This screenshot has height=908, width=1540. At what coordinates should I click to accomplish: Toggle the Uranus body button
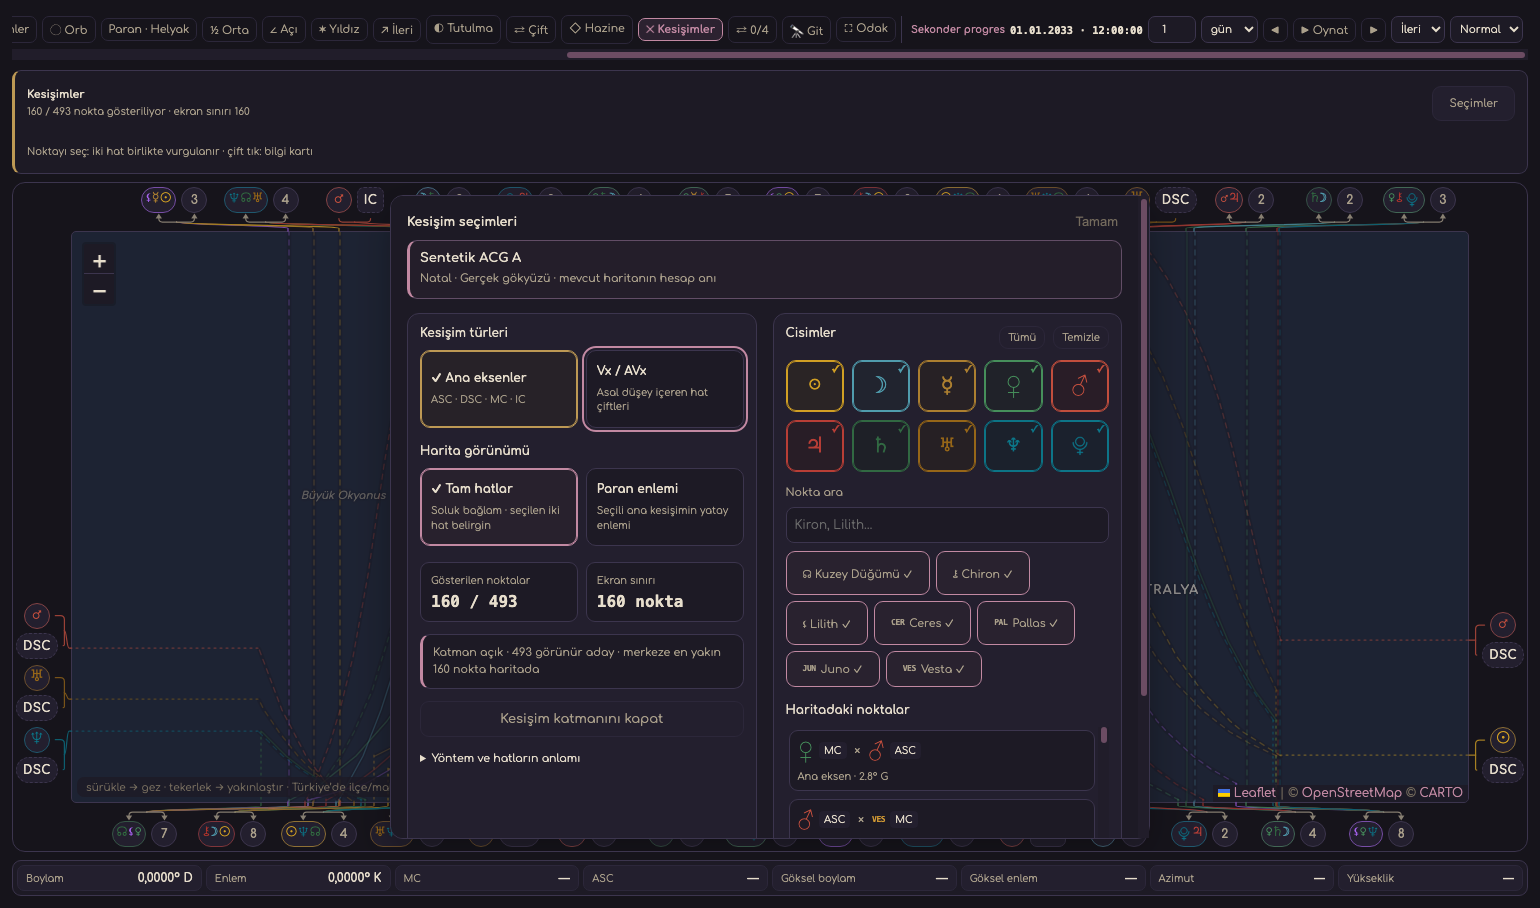(947, 446)
